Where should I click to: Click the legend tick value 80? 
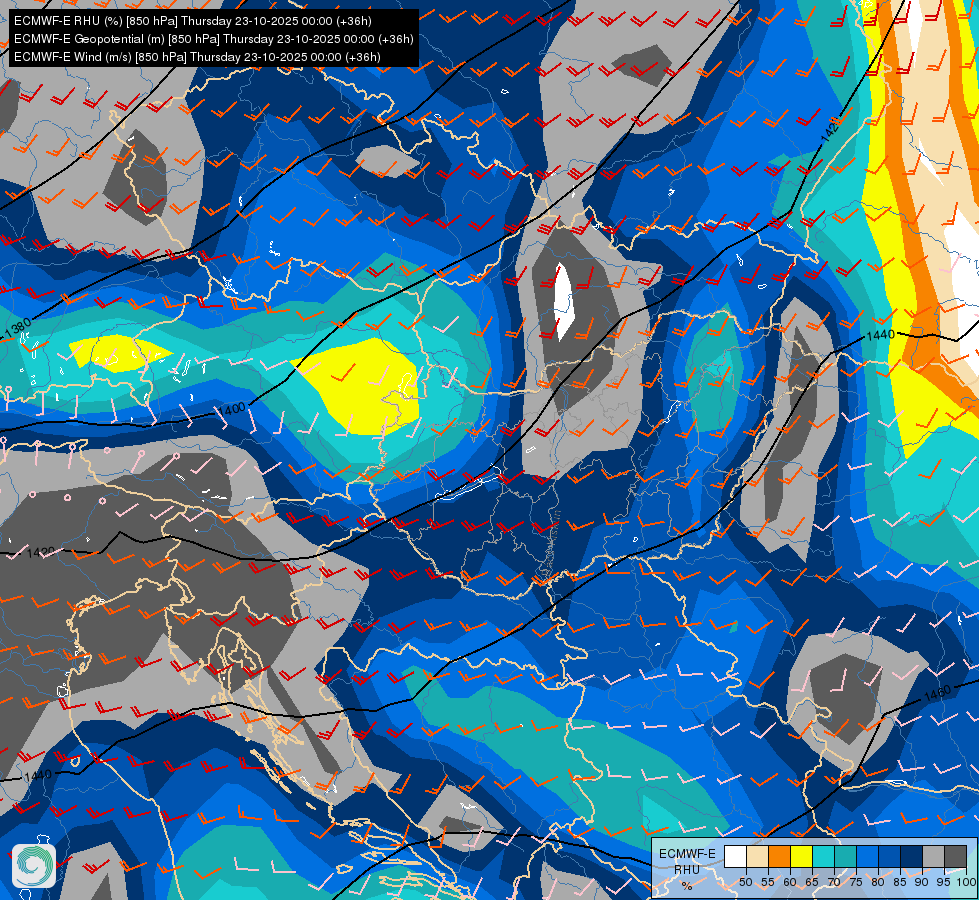click(878, 882)
